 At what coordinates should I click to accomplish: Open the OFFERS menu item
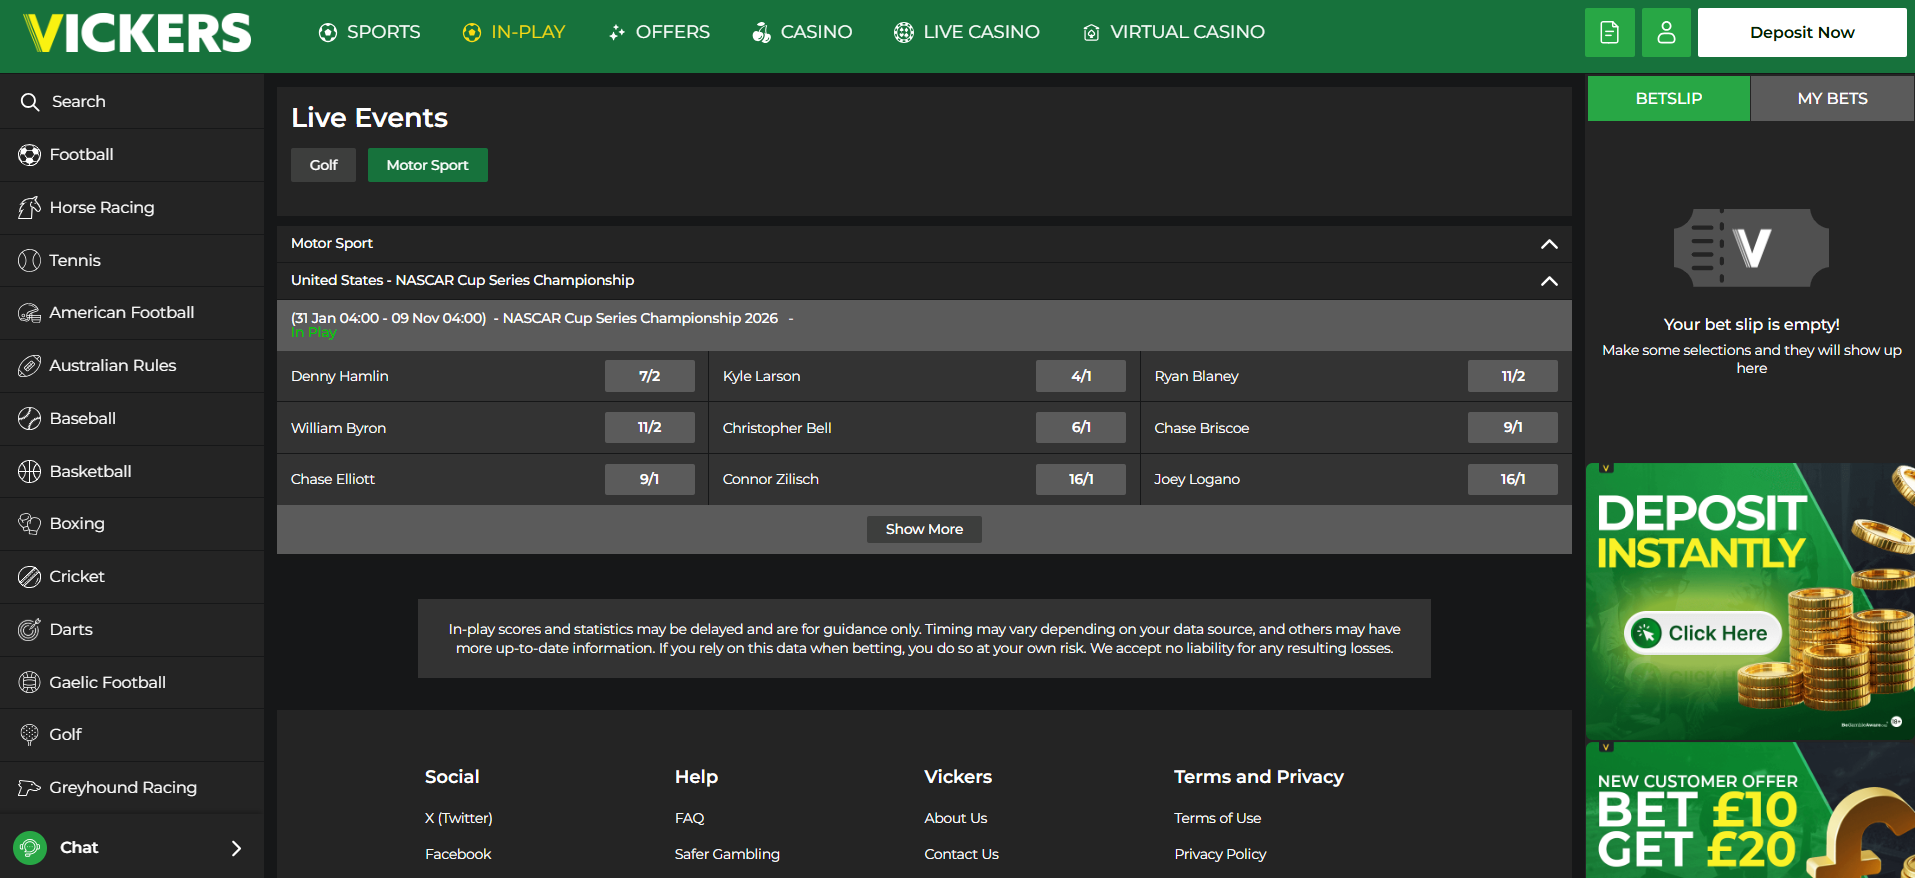[x=659, y=33]
